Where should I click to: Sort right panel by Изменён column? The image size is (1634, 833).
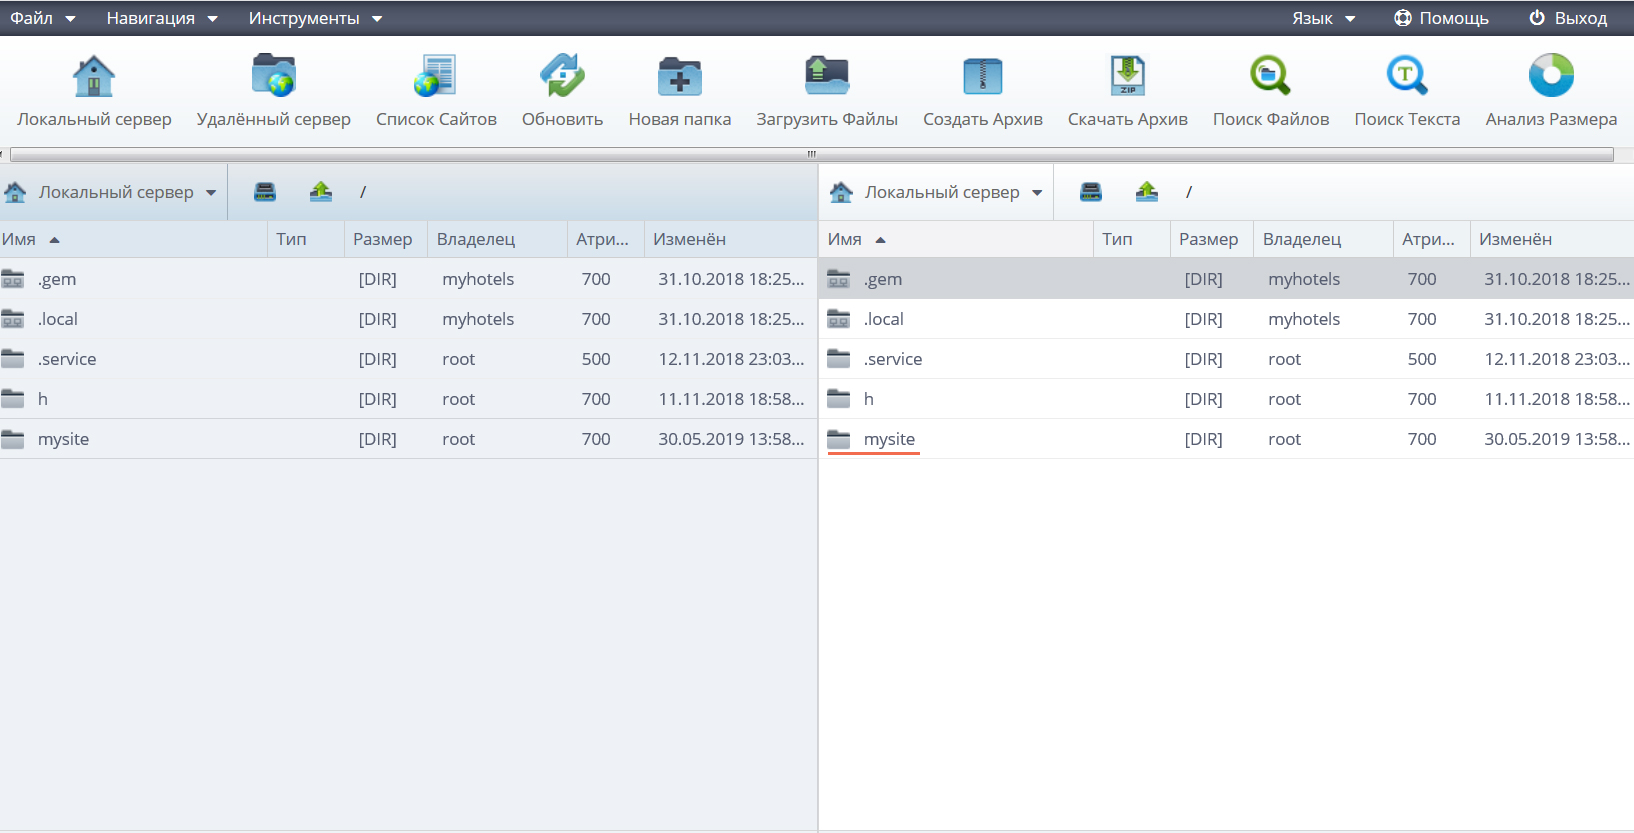1553,239
